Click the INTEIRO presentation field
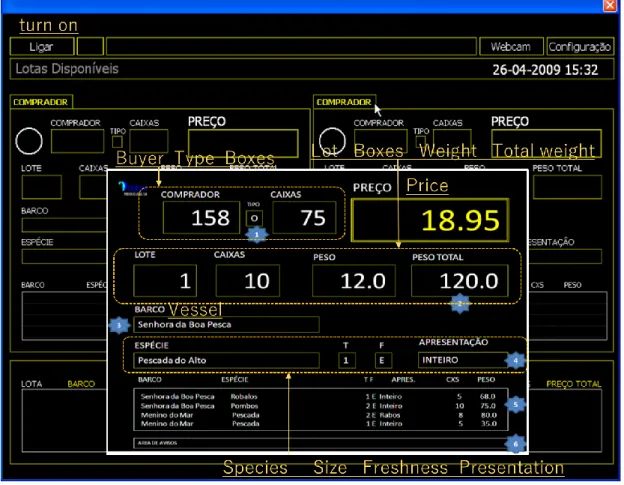 tap(465, 361)
